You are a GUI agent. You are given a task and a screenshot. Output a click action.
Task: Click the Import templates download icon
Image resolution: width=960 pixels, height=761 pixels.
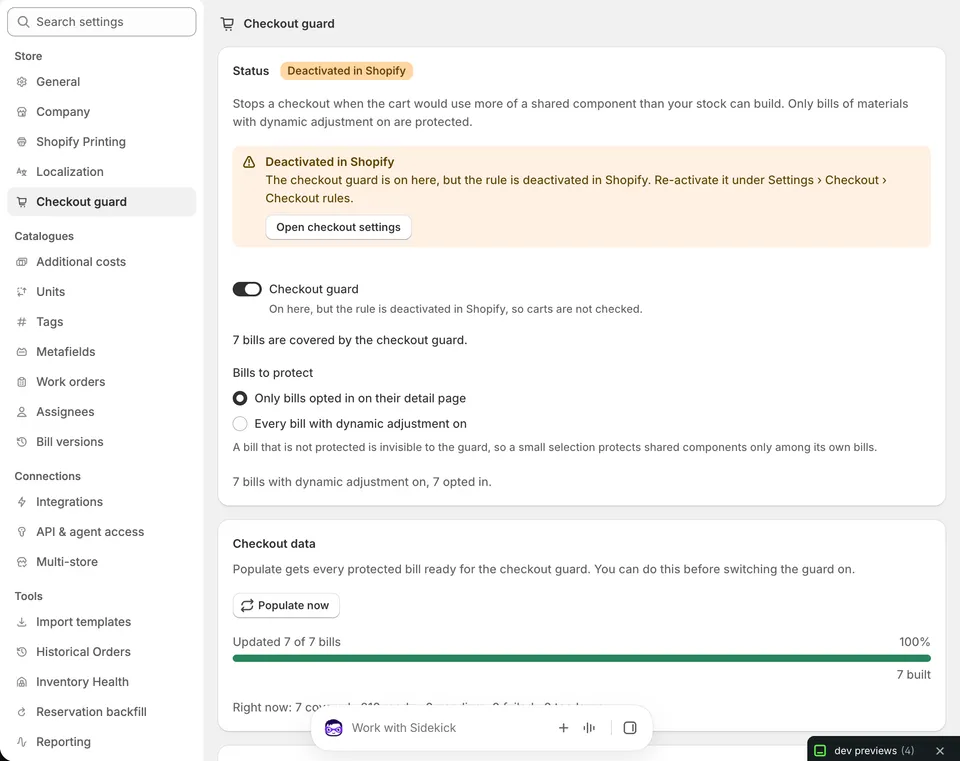(x=22, y=621)
